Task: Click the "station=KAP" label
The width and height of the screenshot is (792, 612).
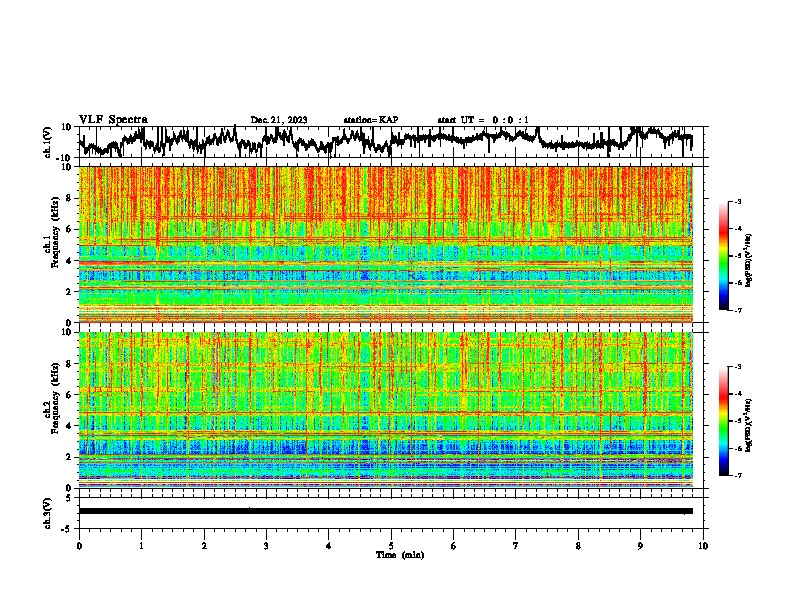Action: 371,120
